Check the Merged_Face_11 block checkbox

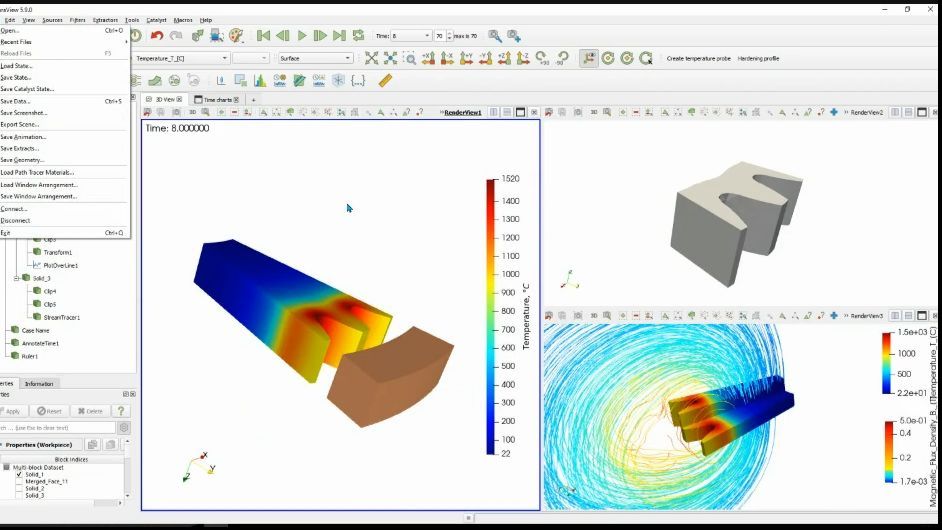tap(19, 482)
